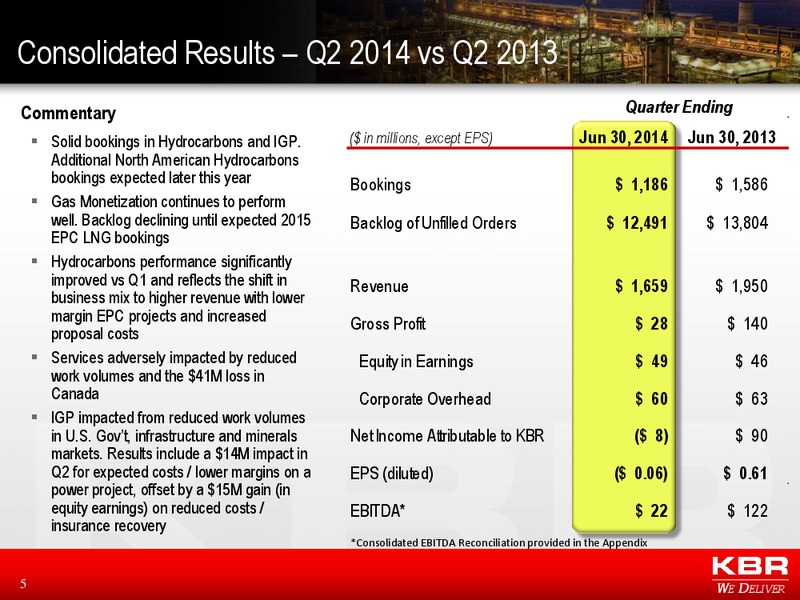Select the $ 0.61 EPS value
Image resolution: width=800 pixels, height=600 pixels.
pos(745,473)
